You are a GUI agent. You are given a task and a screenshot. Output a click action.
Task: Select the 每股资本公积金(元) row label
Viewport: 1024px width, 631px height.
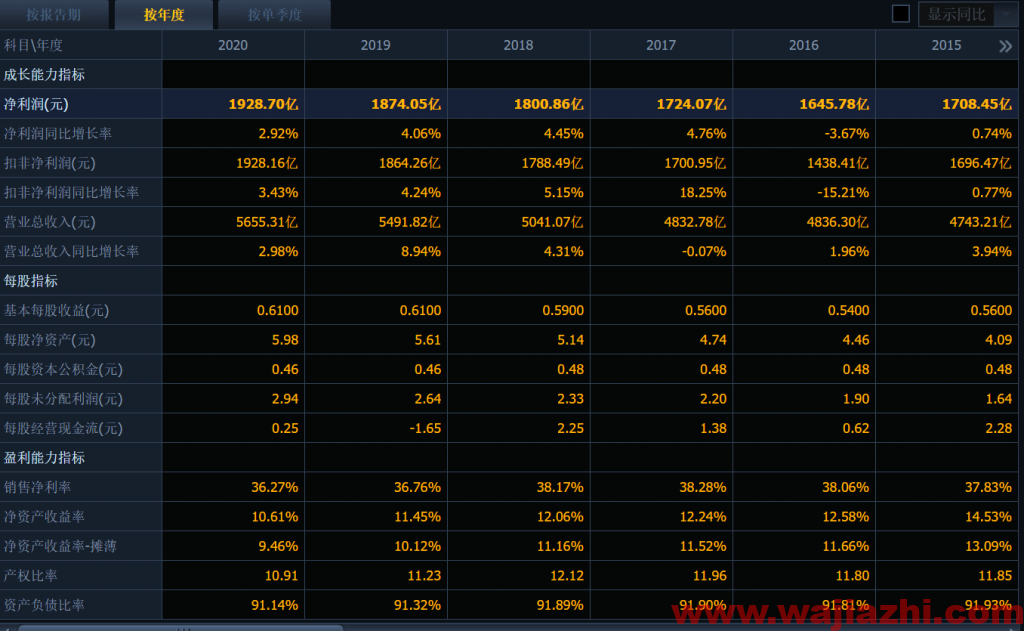(x=63, y=369)
